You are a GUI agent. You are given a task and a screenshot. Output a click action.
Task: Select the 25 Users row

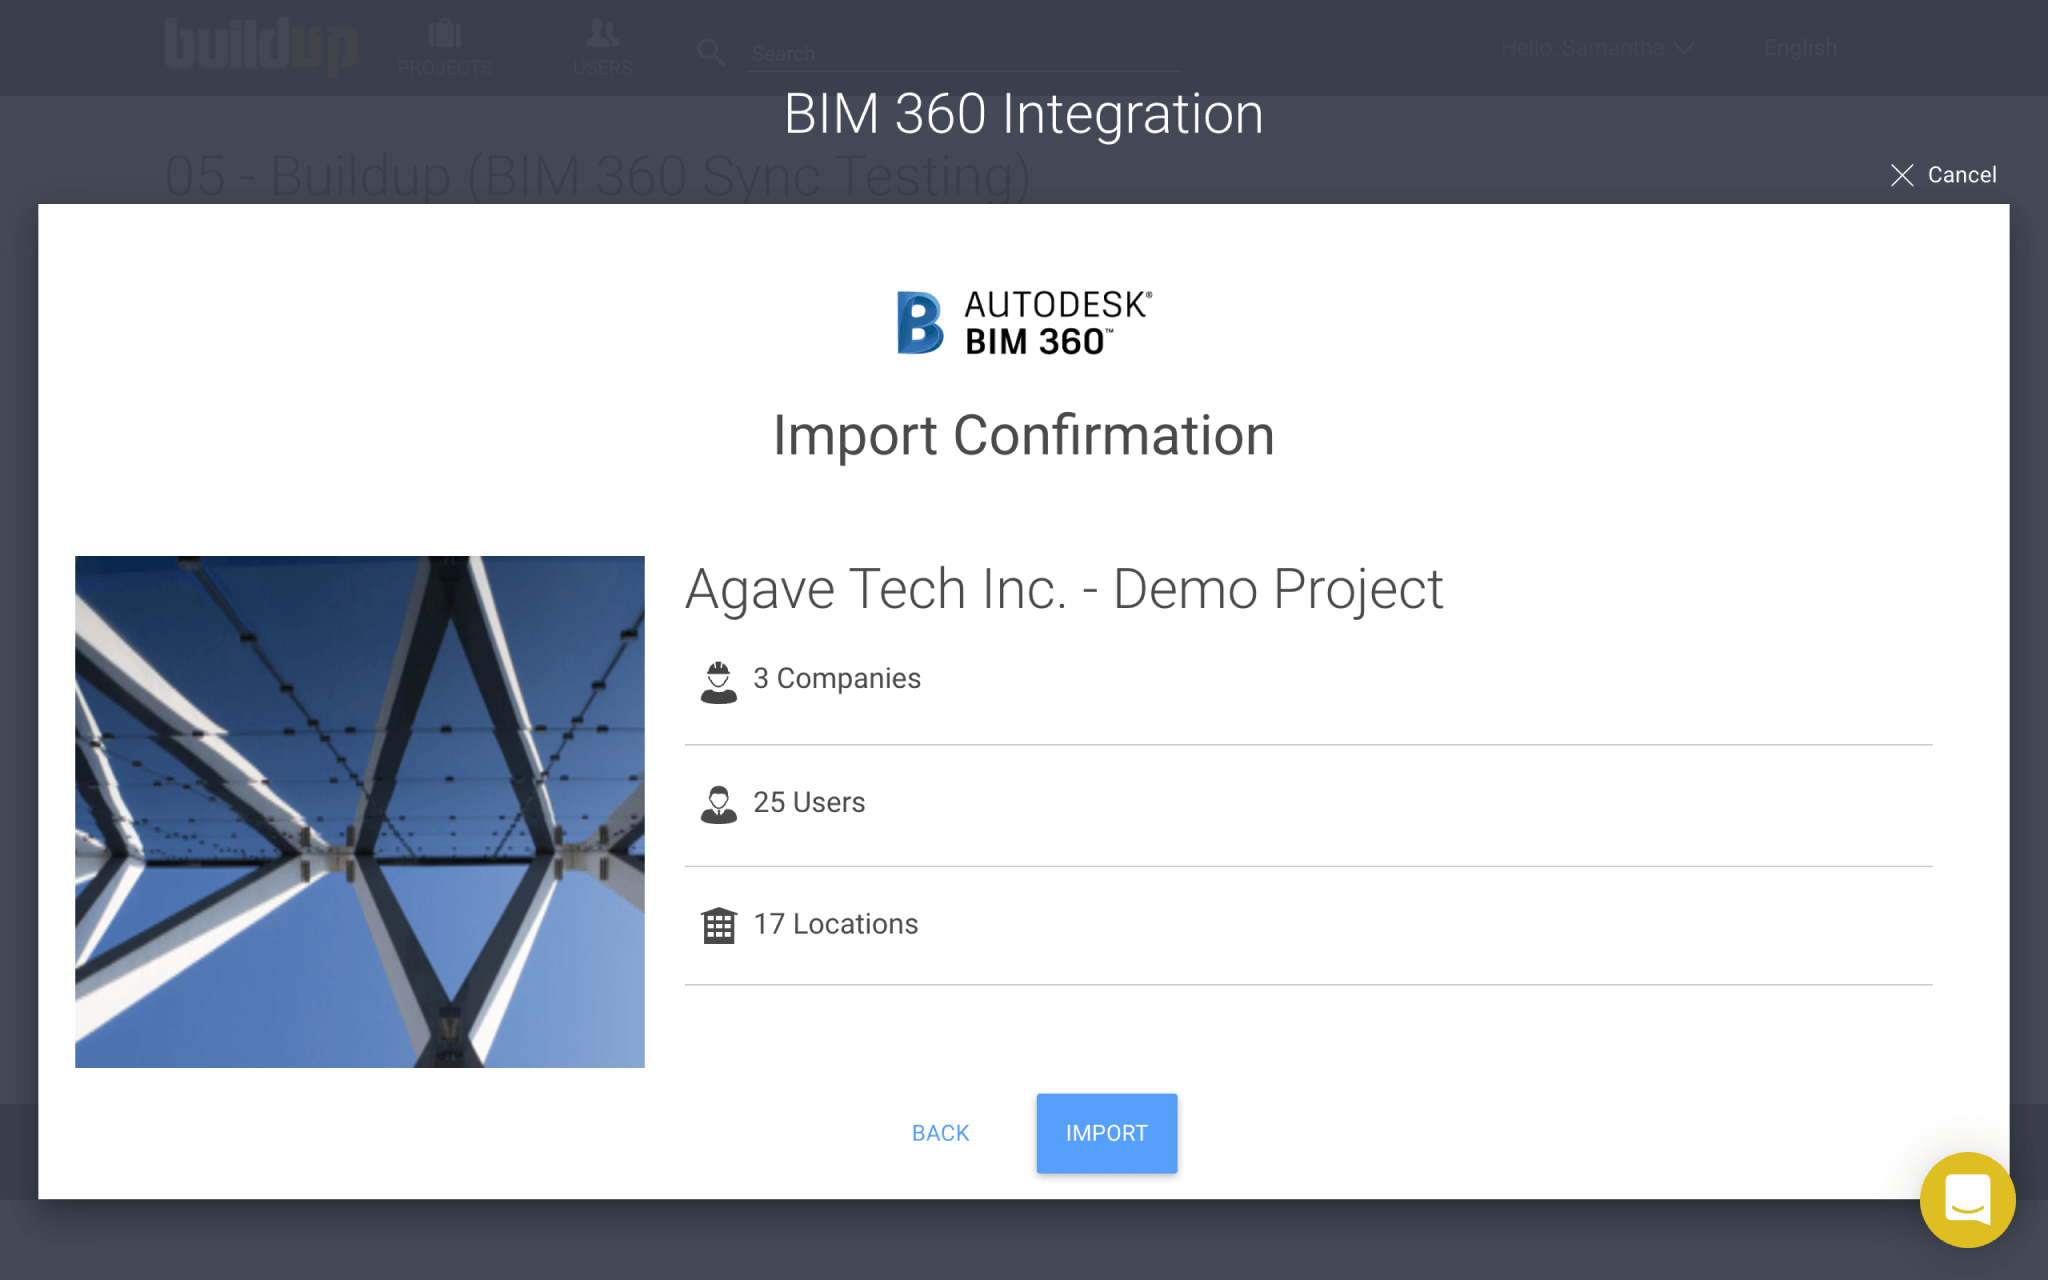pos(1308,805)
